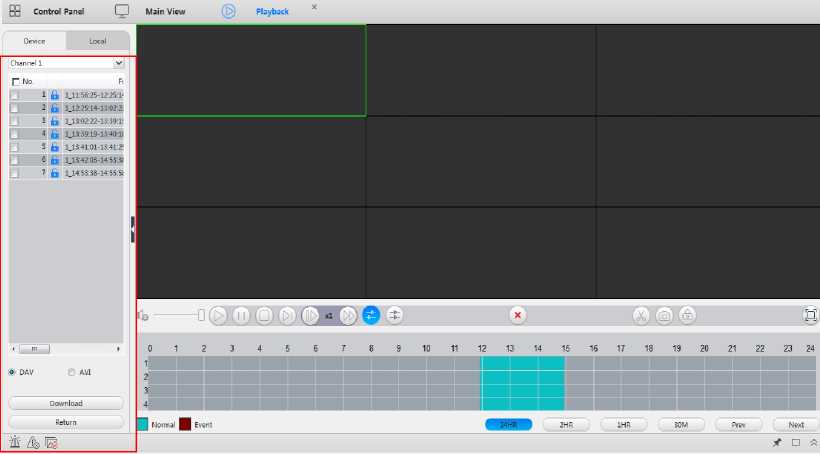
Task: Select the DAV format radio button
Action: 12,372
